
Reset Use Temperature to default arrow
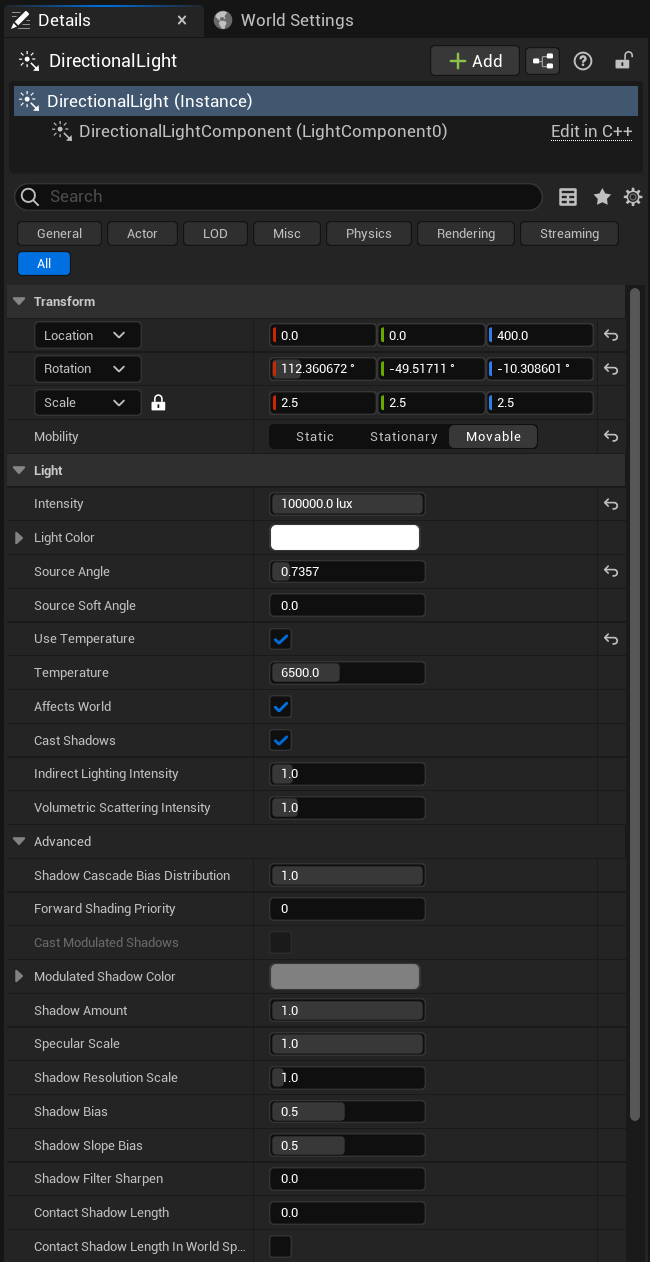611,639
